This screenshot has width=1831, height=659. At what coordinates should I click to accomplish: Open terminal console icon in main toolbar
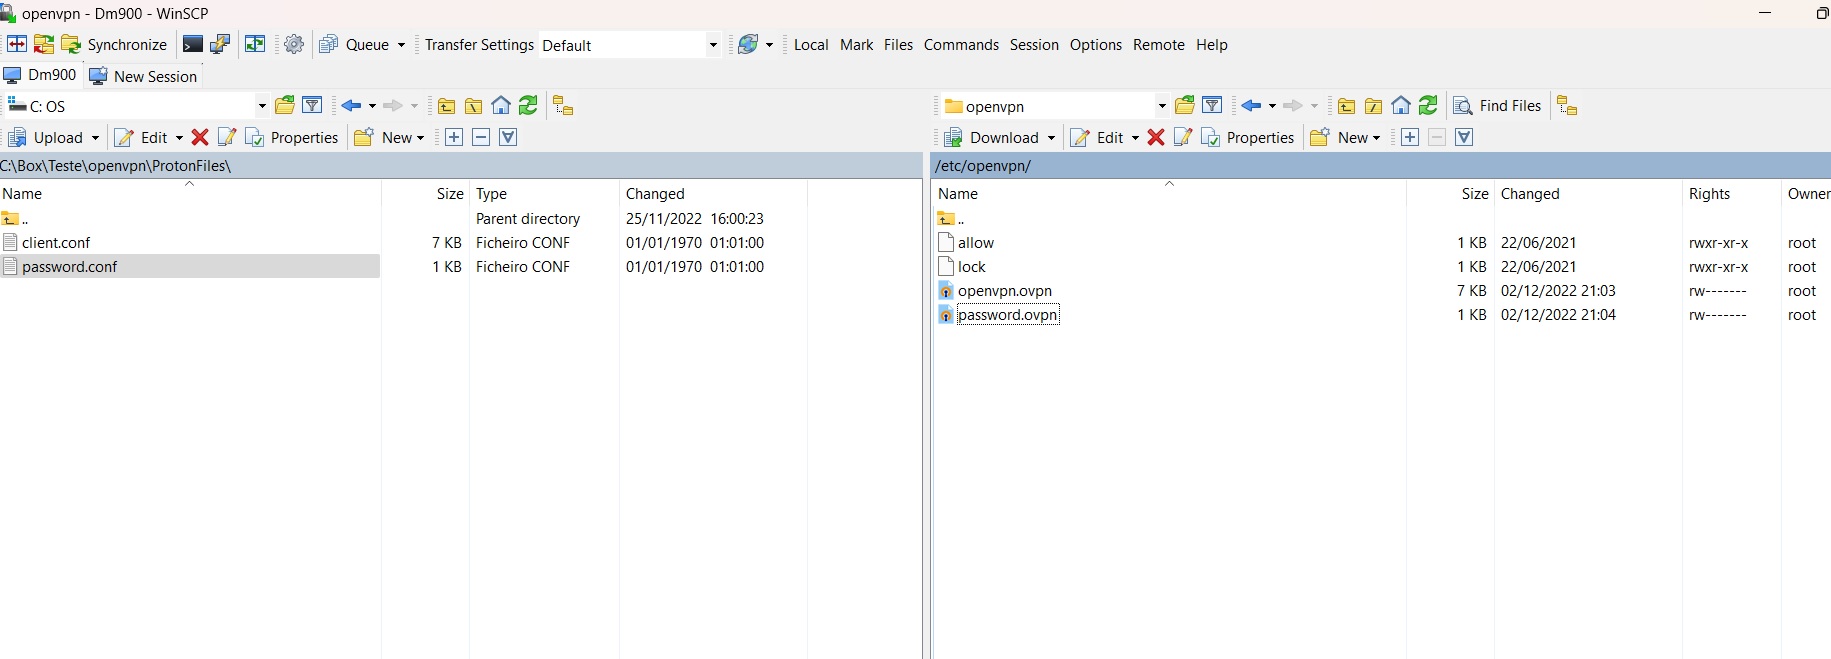coord(192,45)
